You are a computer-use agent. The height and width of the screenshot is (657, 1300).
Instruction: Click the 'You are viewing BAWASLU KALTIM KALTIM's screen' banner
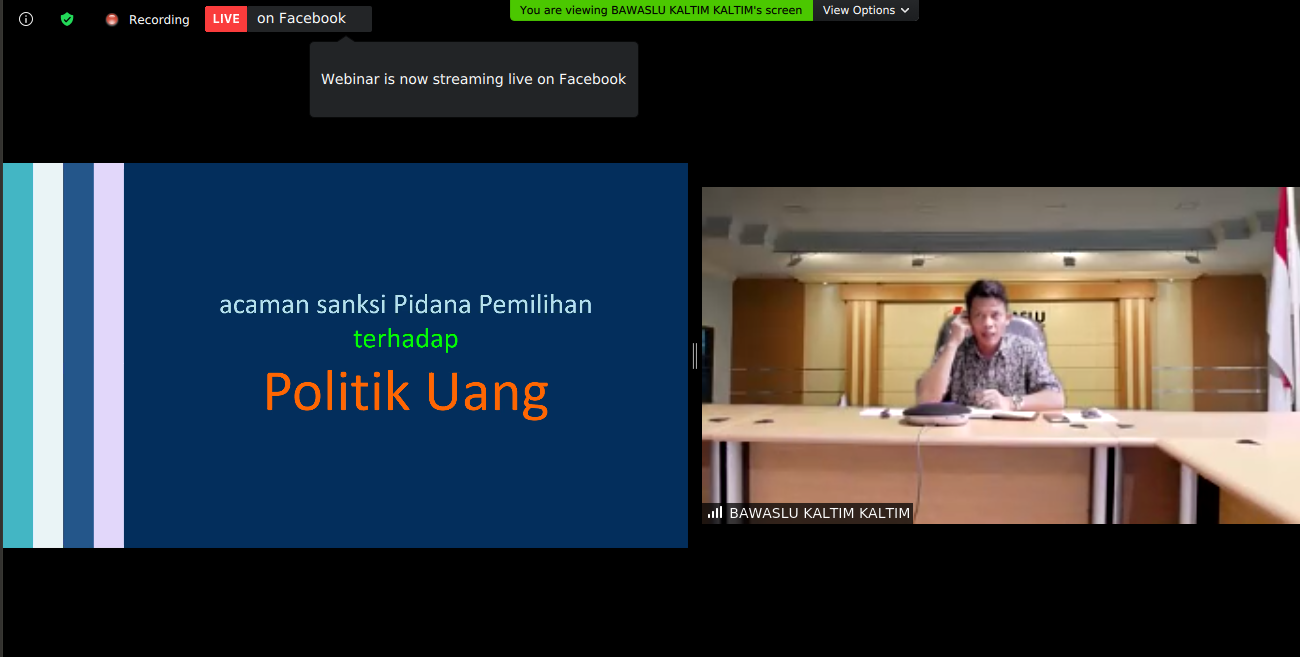(661, 10)
